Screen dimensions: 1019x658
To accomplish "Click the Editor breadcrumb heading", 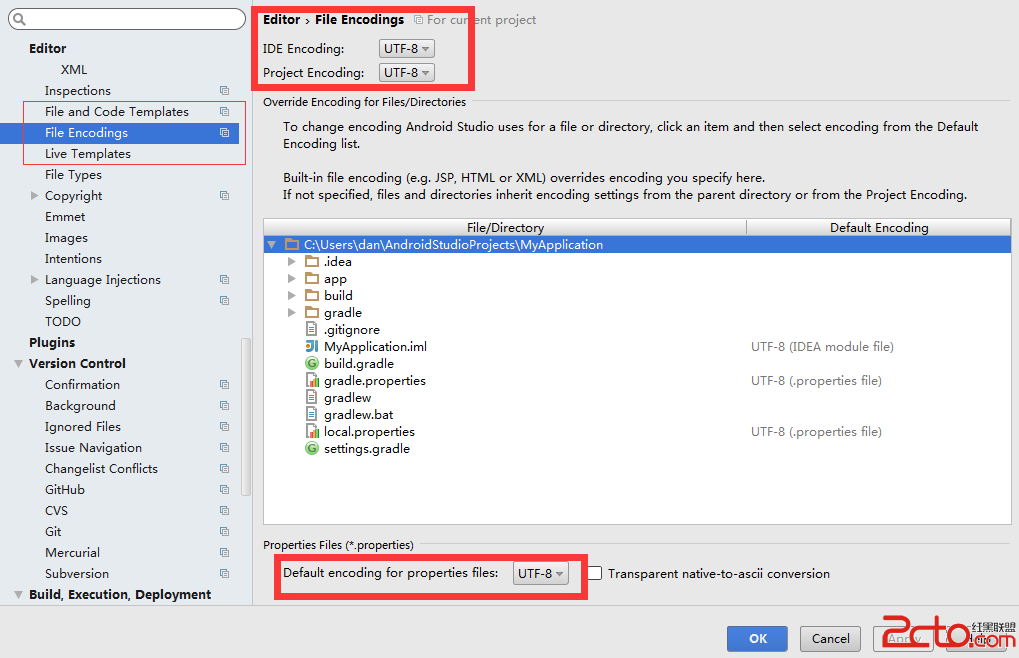I will (281, 19).
